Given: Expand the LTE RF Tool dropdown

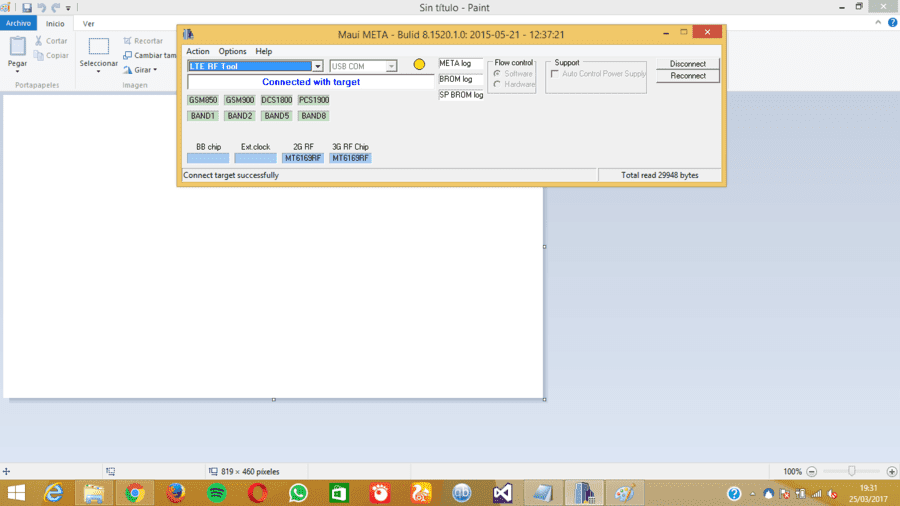Looking at the screenshot, I should (x=317, y=66).
